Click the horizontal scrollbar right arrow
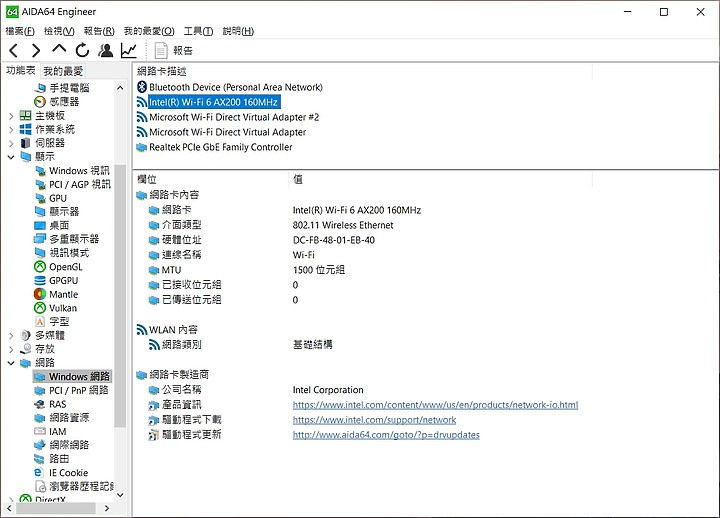The width and height of the screenshot is (720, 518). (107, 508)
